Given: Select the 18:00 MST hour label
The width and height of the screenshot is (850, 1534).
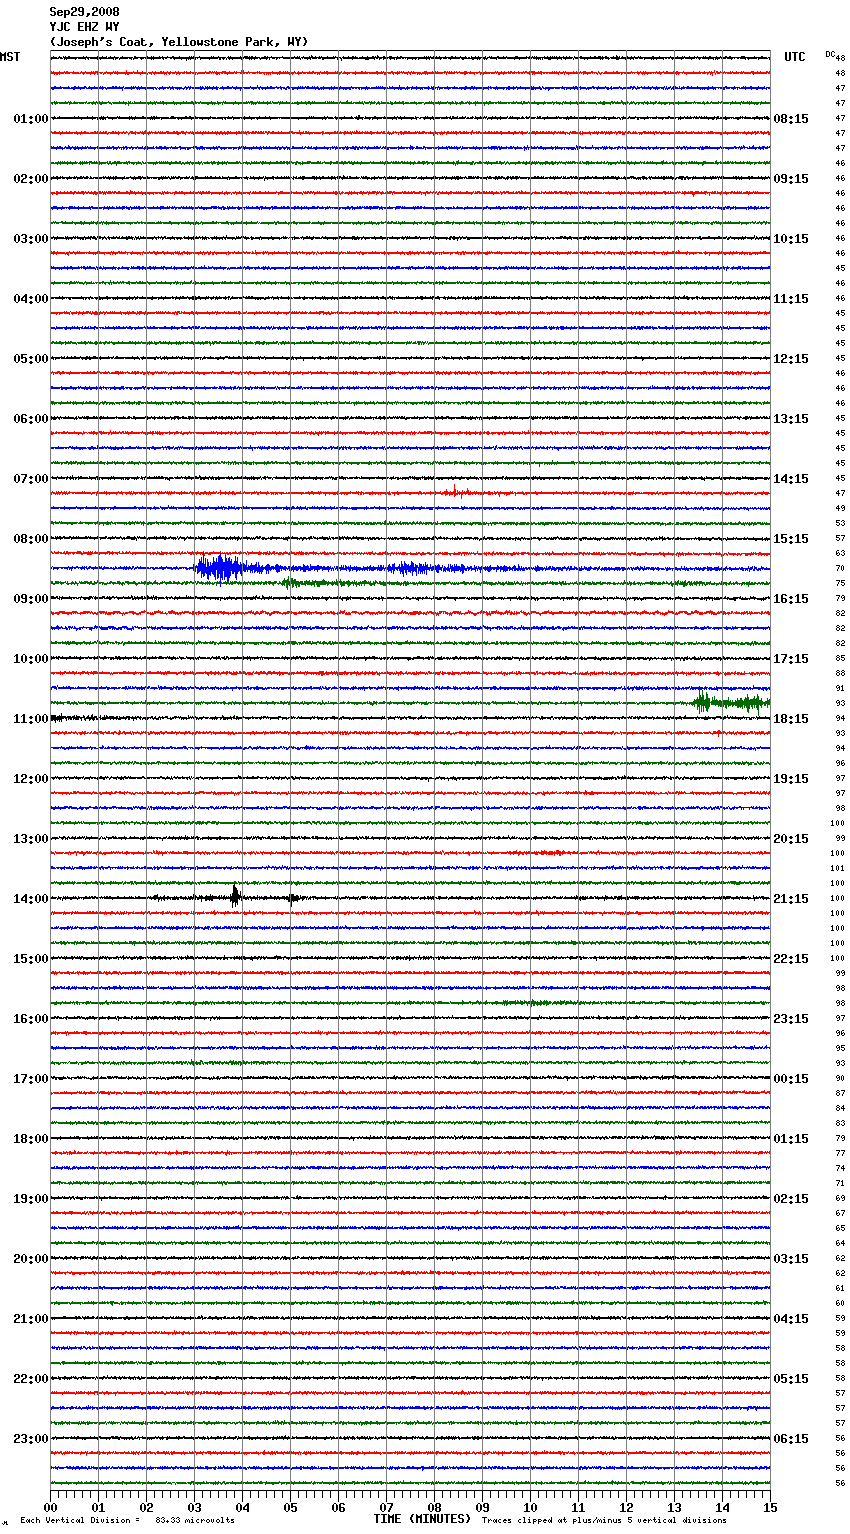Looking at the screenshot, I should pos(31,1139).
